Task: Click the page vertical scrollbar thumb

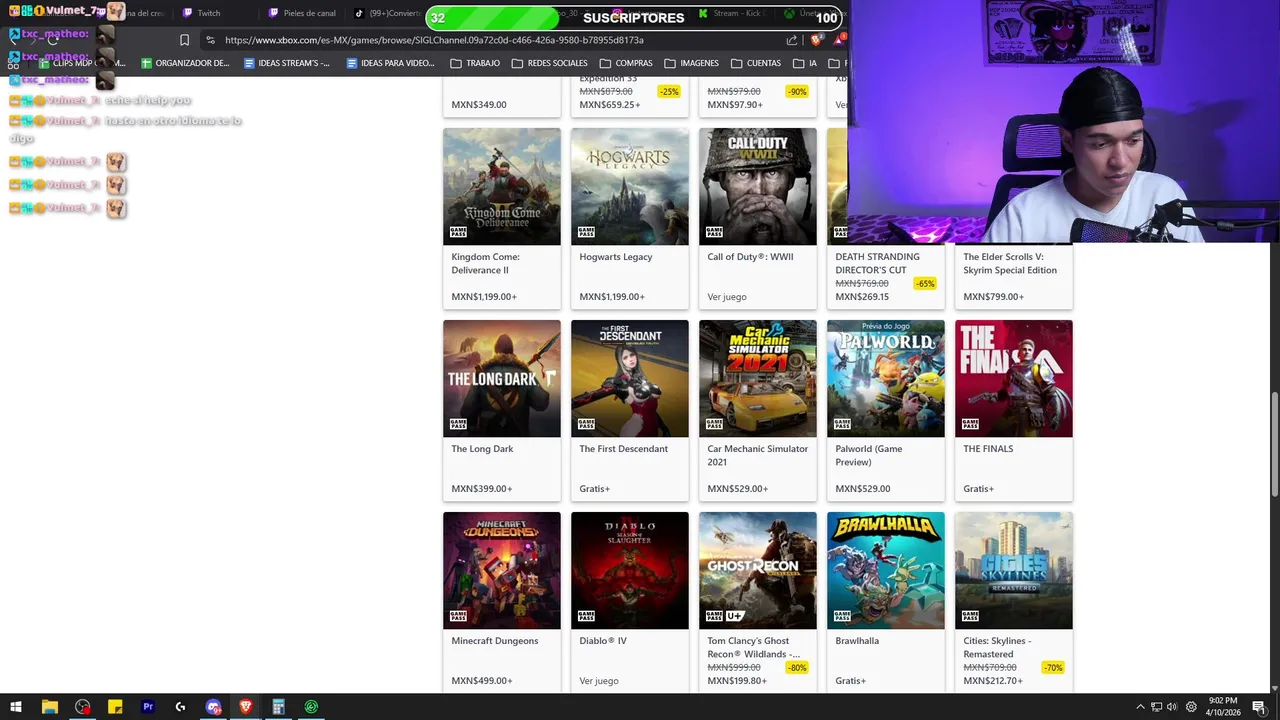Action: pos(1274,444)
